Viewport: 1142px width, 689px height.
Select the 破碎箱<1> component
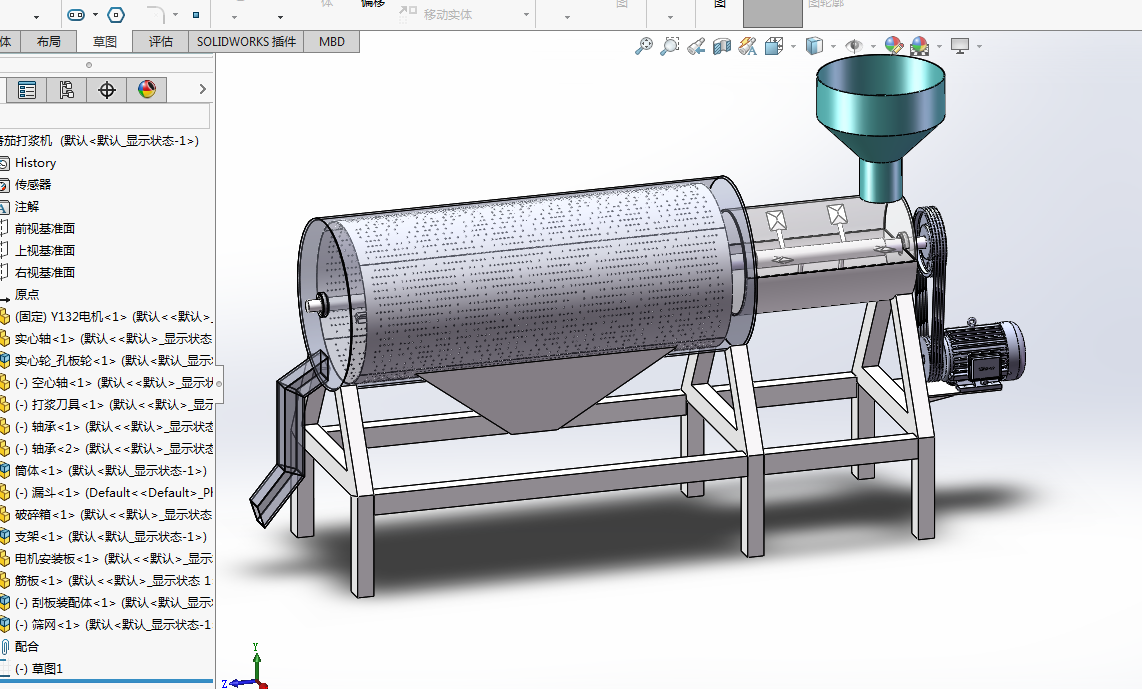point(113,514)
